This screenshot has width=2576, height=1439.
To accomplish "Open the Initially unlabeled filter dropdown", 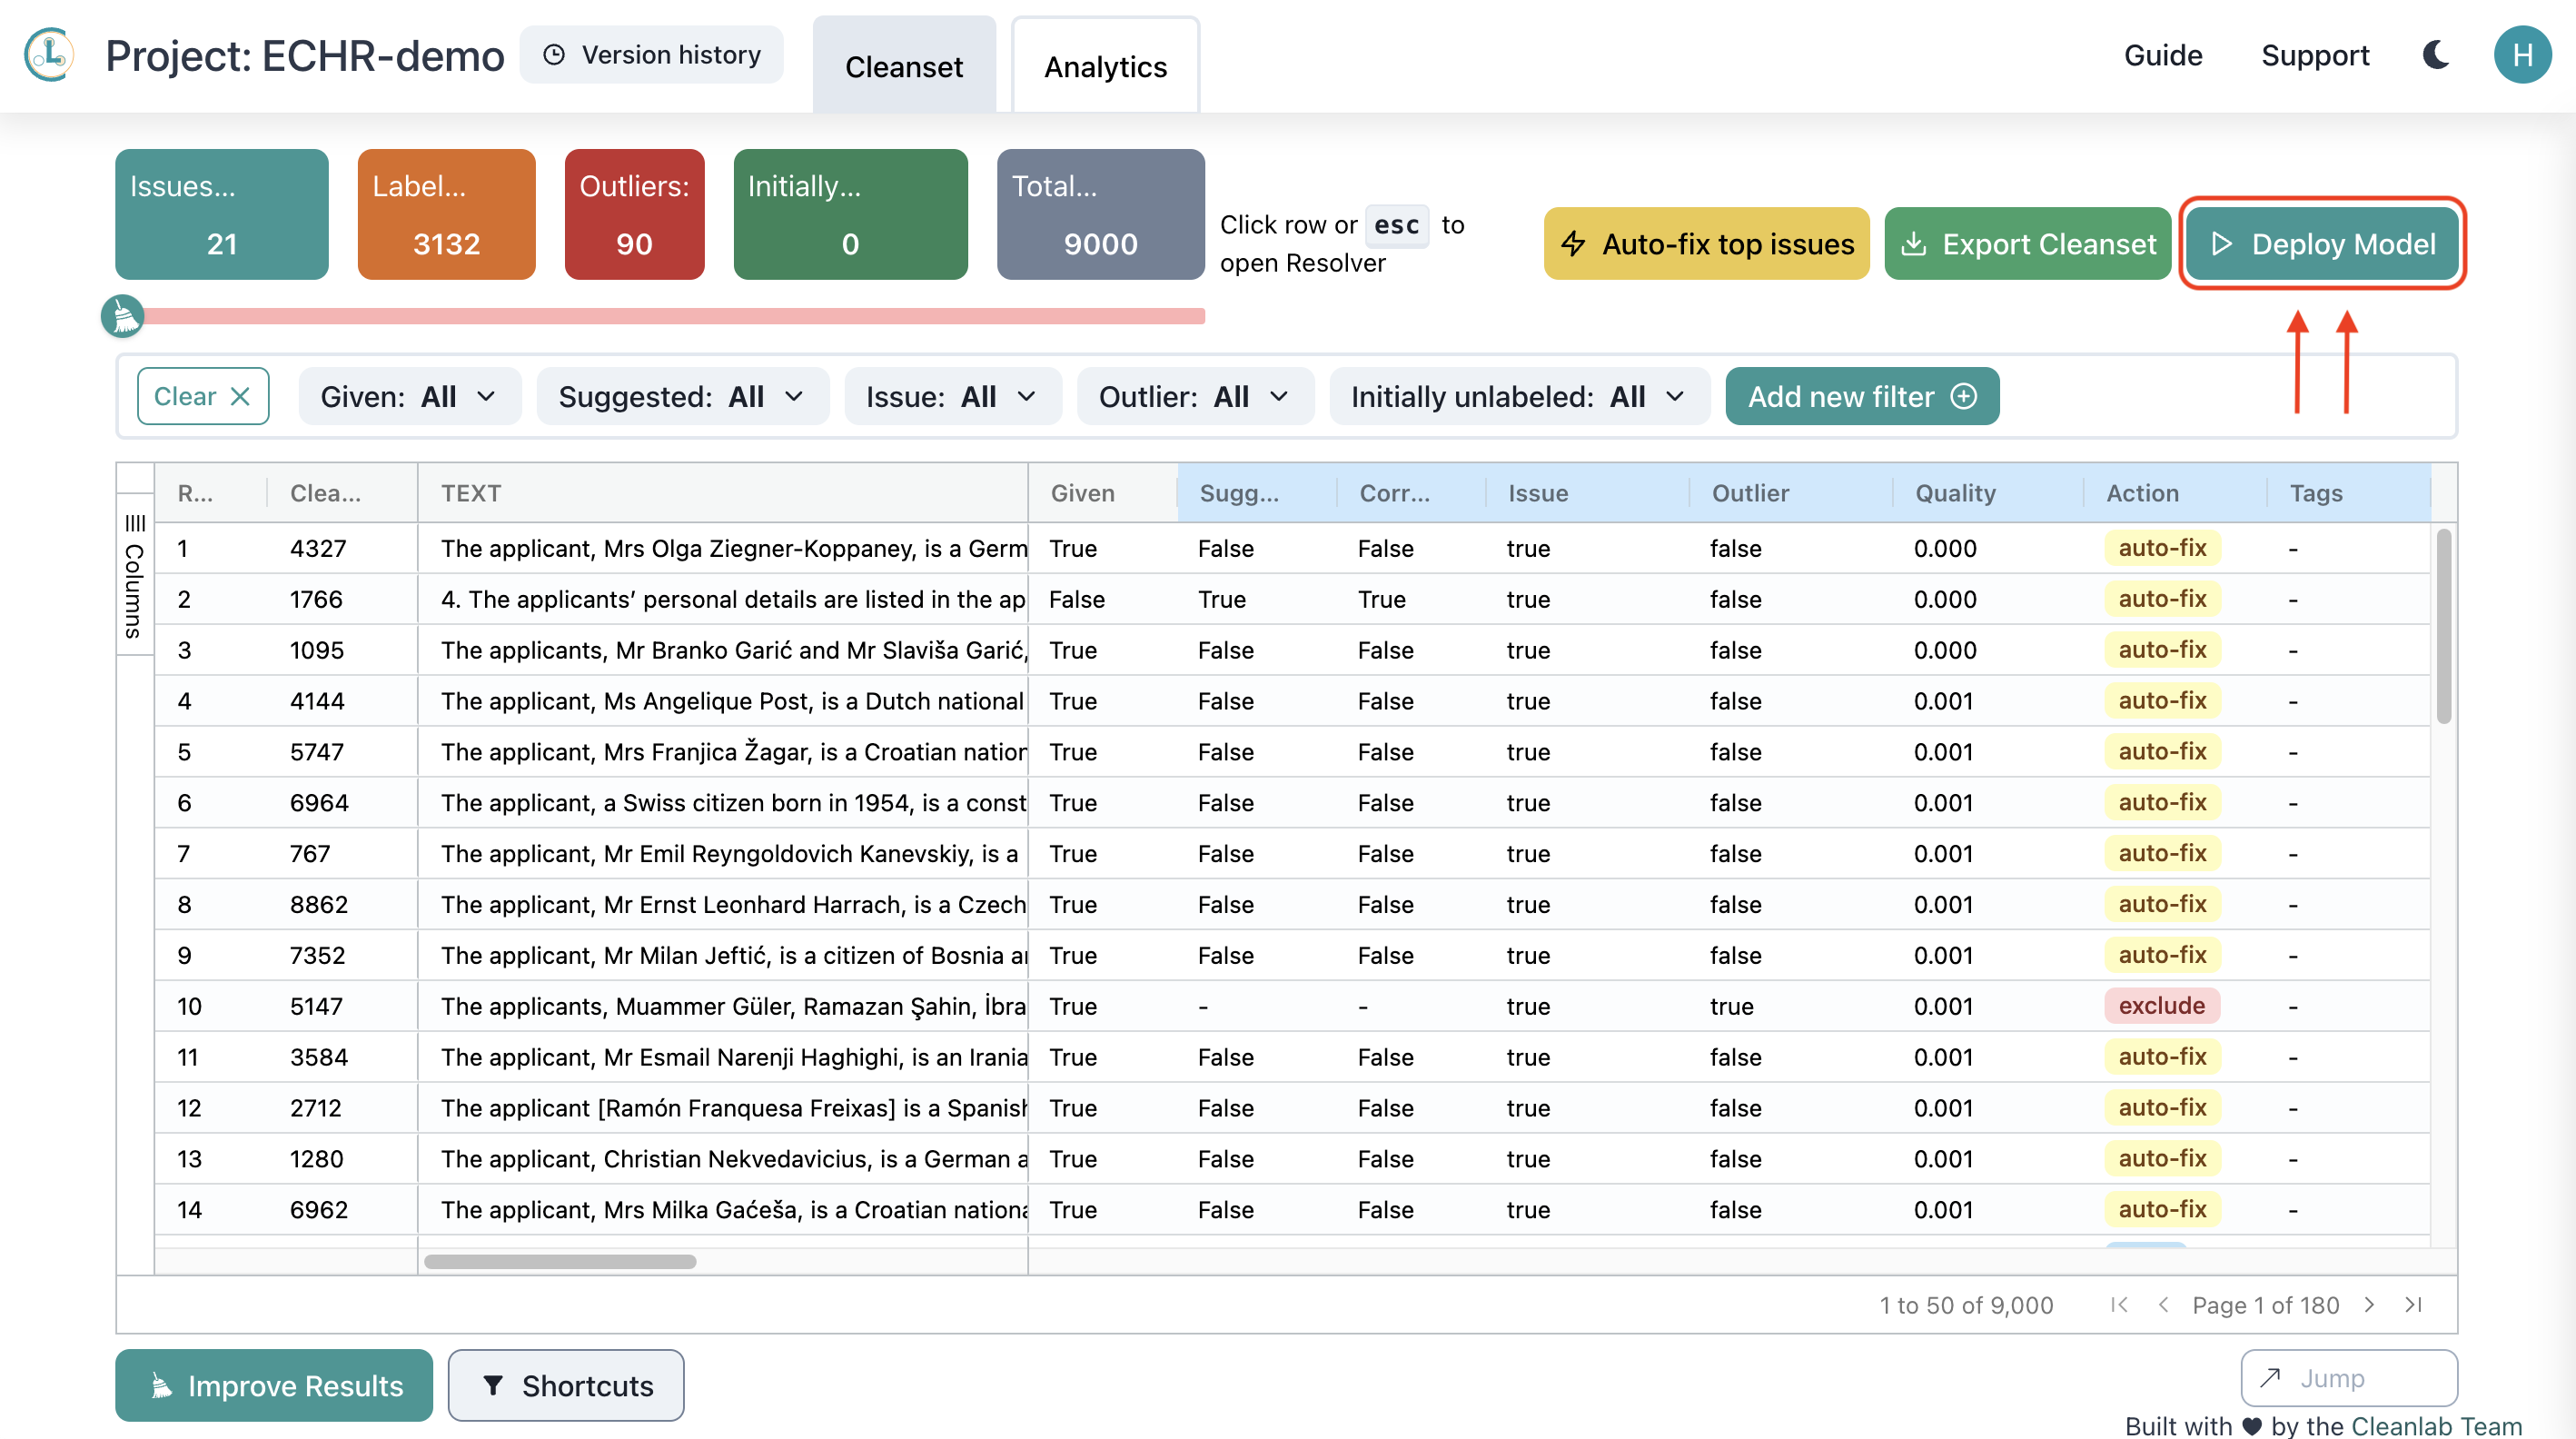I will tap(1518, 396).
